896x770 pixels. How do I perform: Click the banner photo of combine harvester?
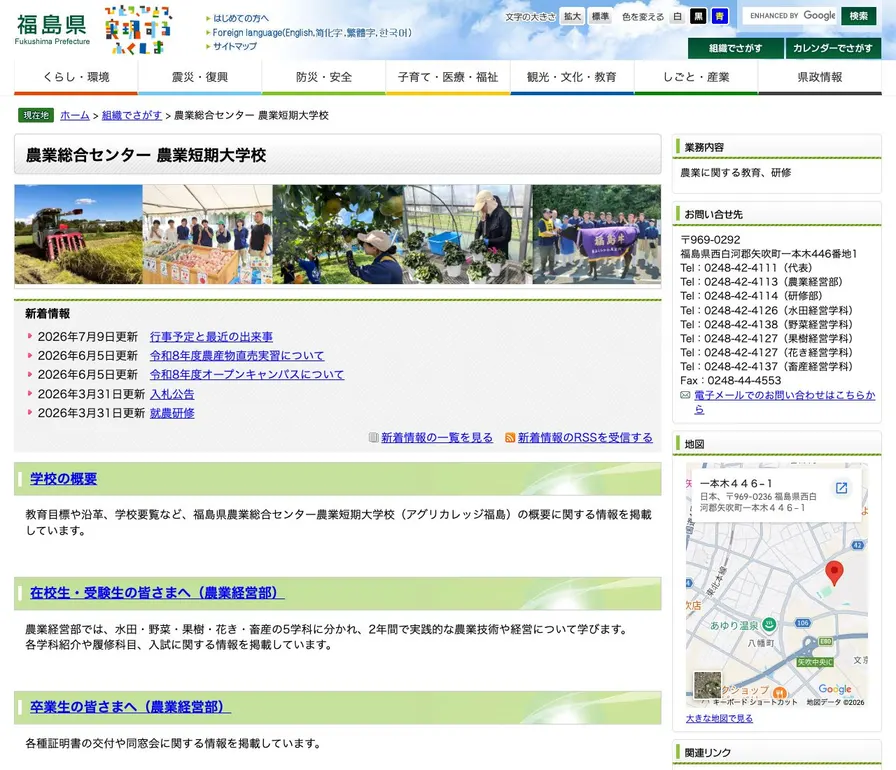coord(78,234)
